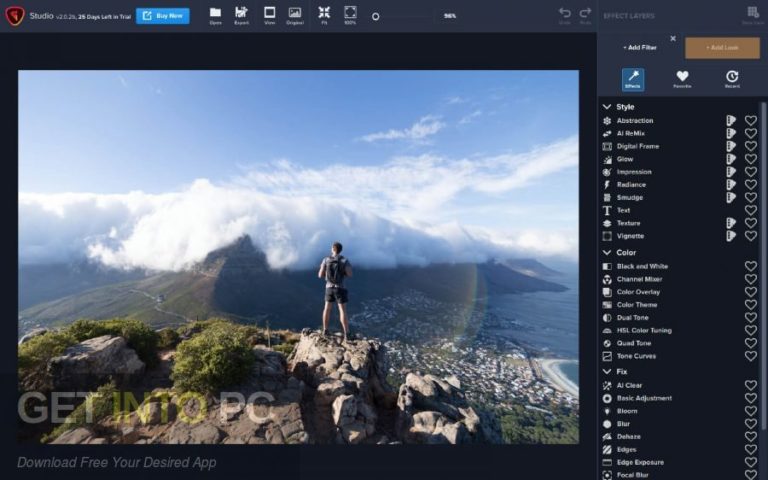Collapse the Style category

(x=607, y=107)
